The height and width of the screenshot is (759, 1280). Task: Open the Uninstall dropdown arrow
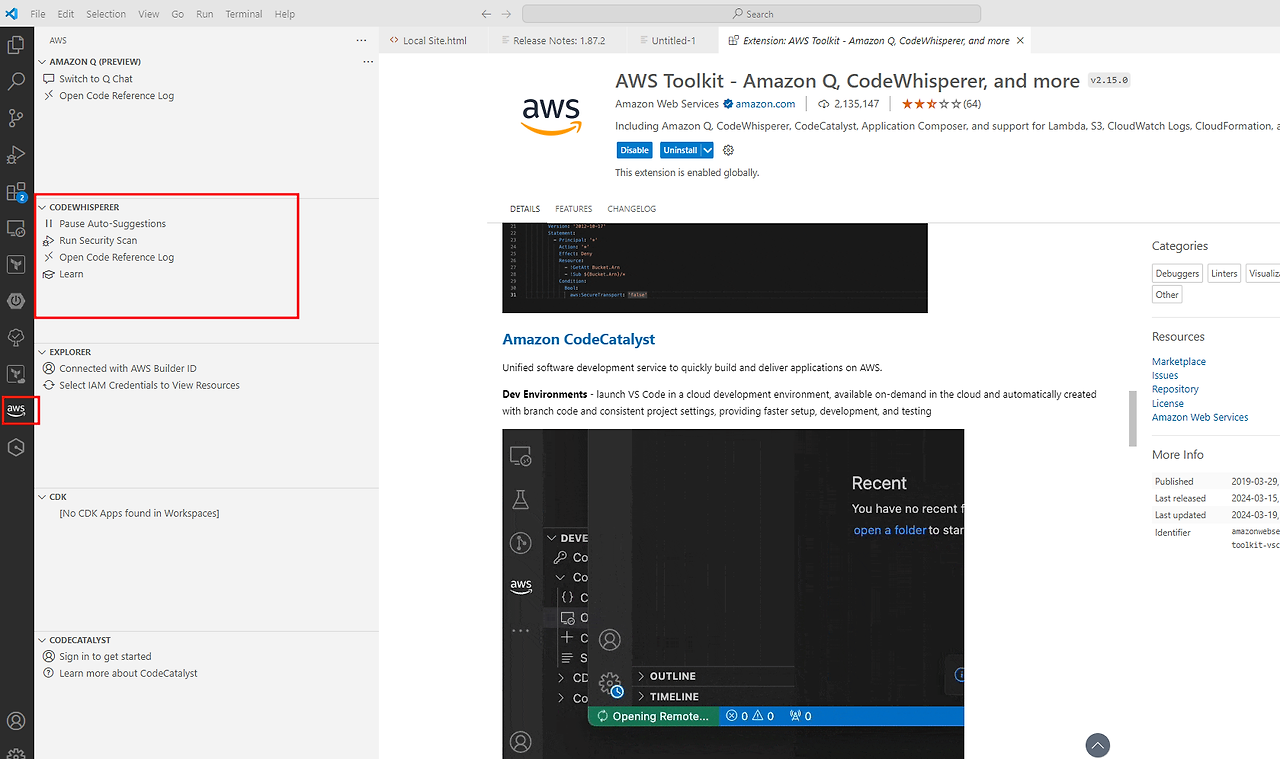(x=707, y=150)
